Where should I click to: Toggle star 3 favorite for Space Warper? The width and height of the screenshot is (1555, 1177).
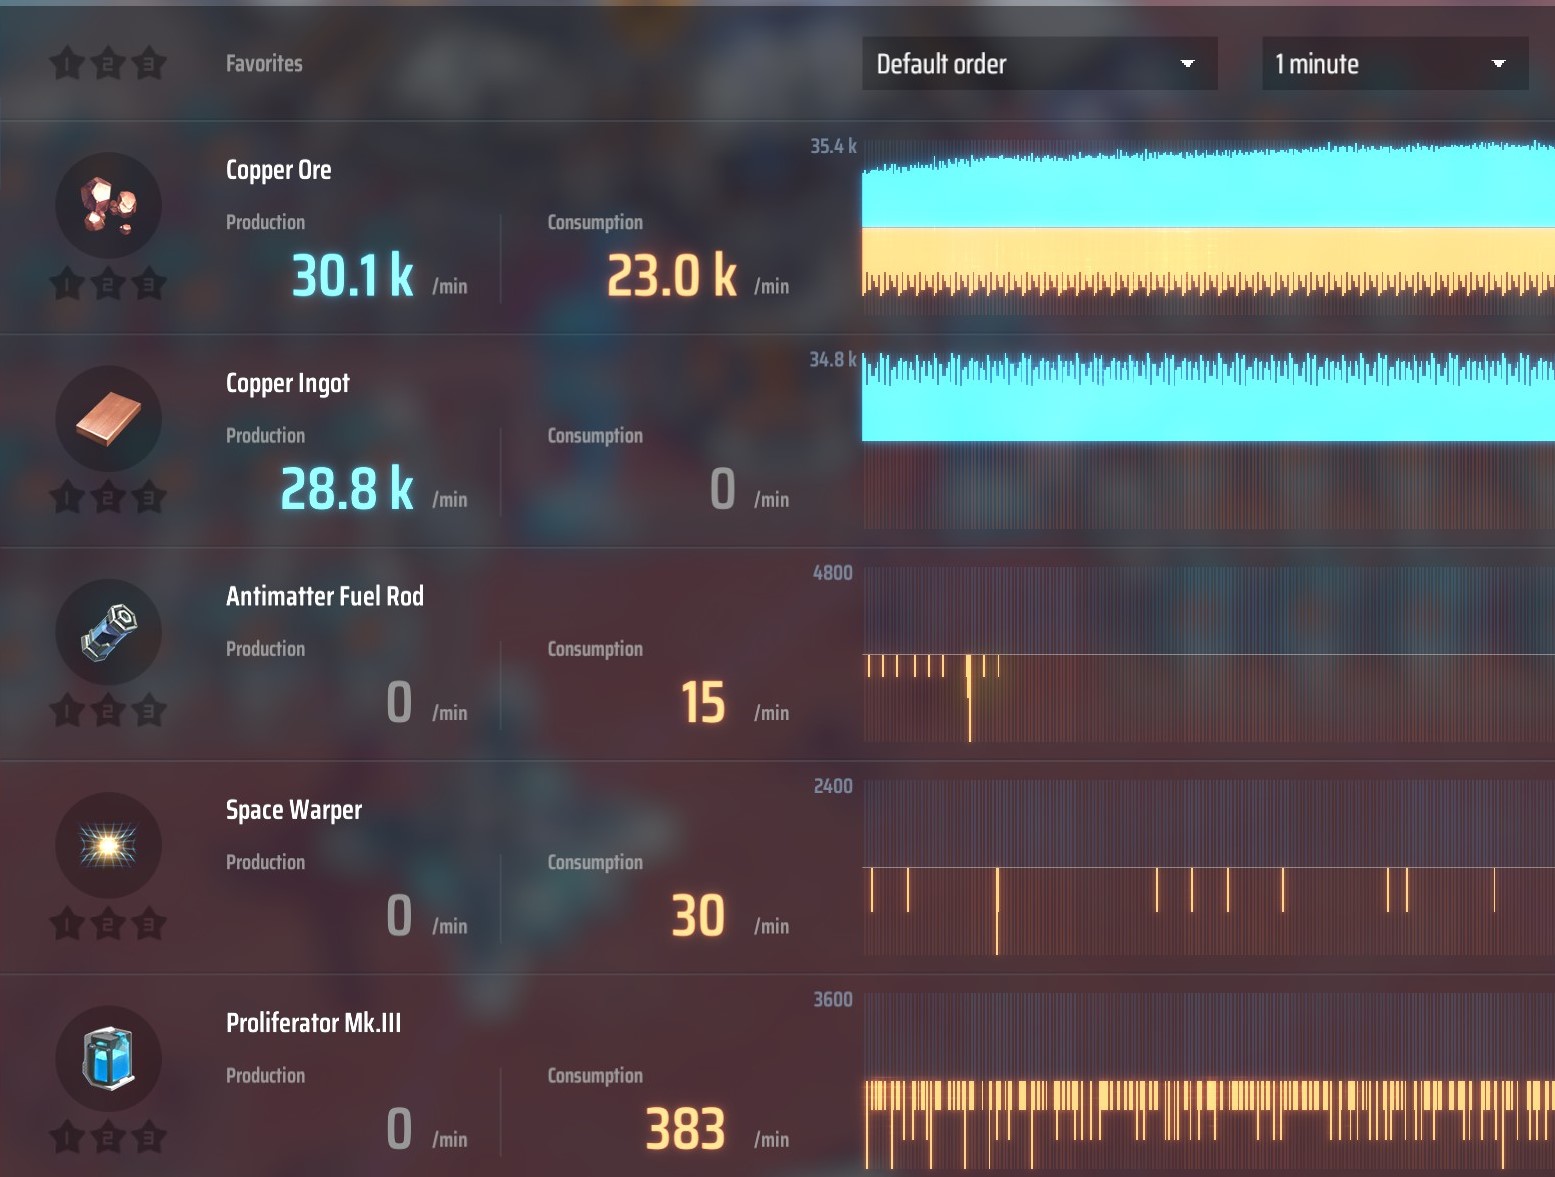point(149,923)
